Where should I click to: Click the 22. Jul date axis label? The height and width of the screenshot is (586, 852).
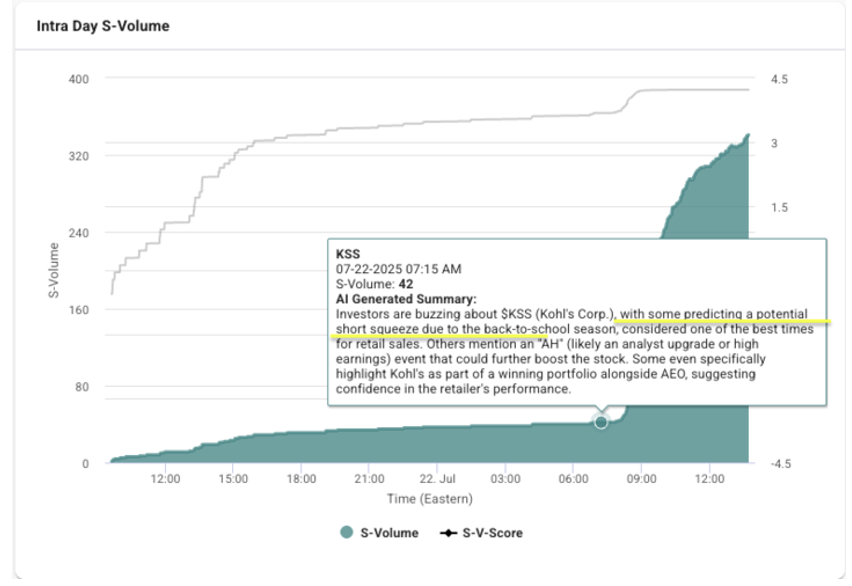tap(437, 480)
